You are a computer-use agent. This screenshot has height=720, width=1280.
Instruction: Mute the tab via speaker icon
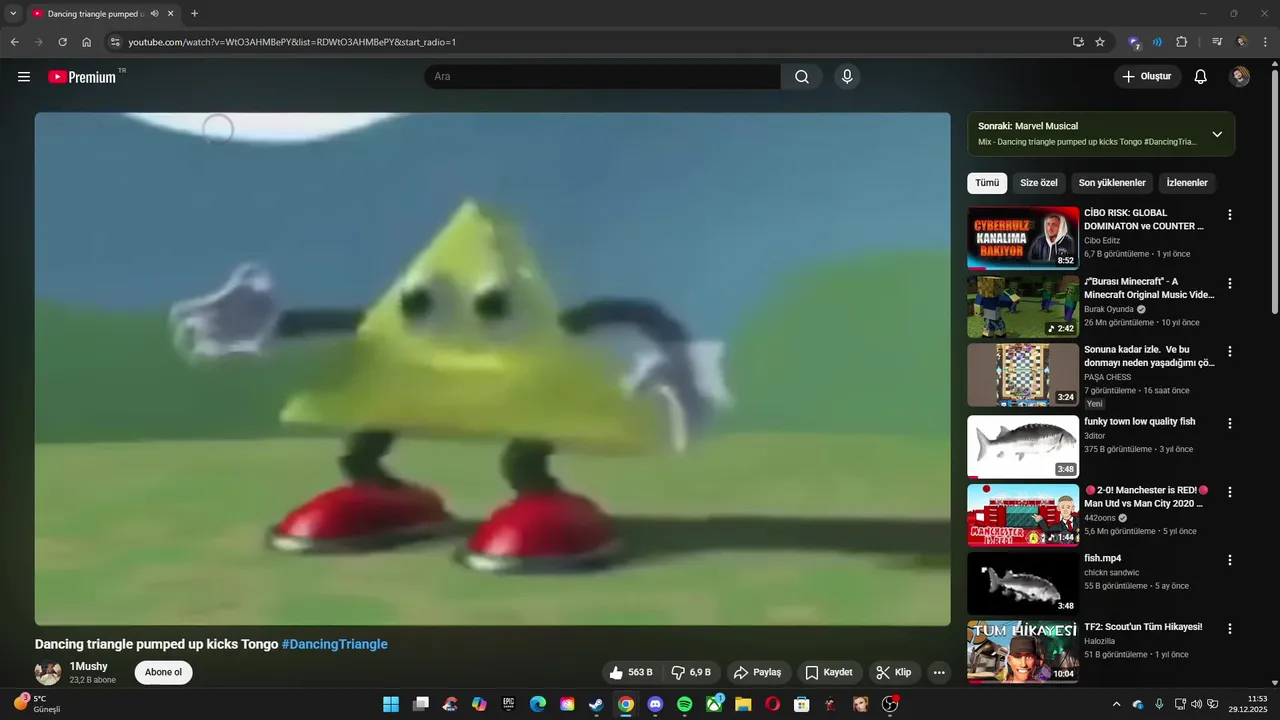tap(155, 14)
